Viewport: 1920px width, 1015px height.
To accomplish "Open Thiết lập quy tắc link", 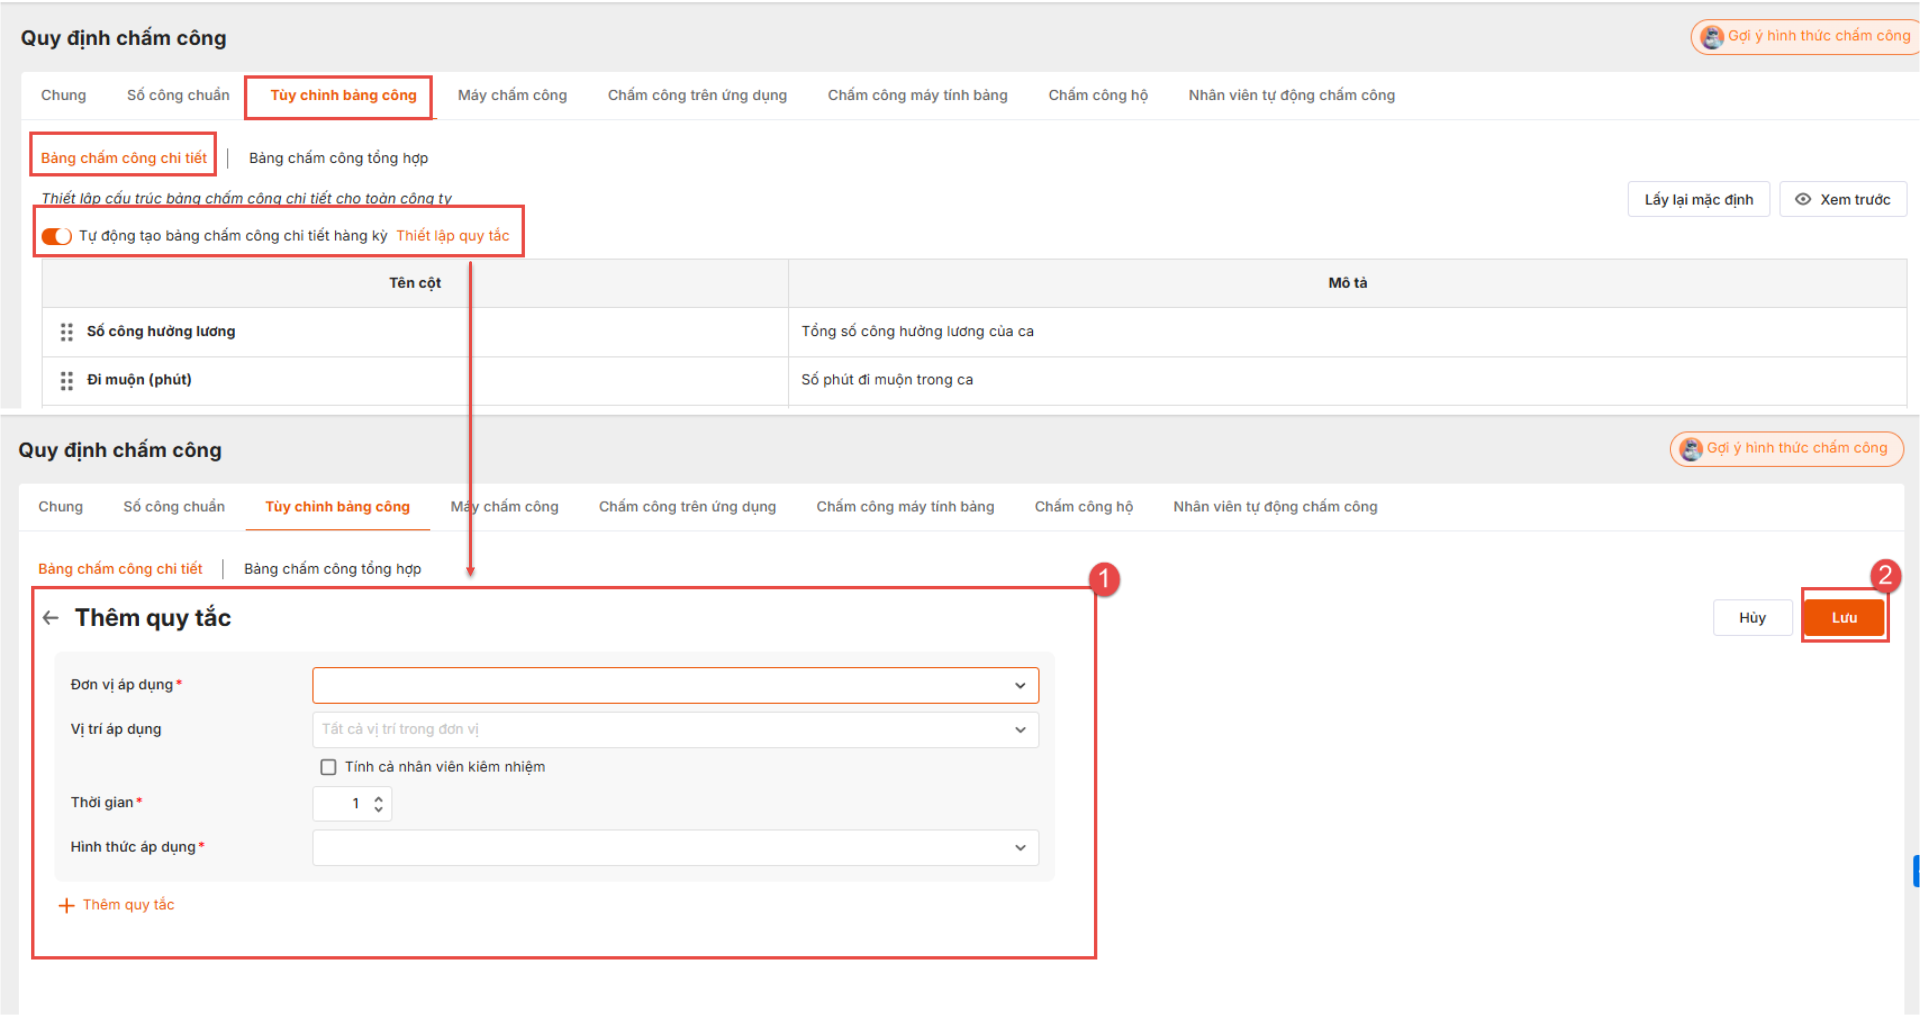I will click(x=453, y=236).
